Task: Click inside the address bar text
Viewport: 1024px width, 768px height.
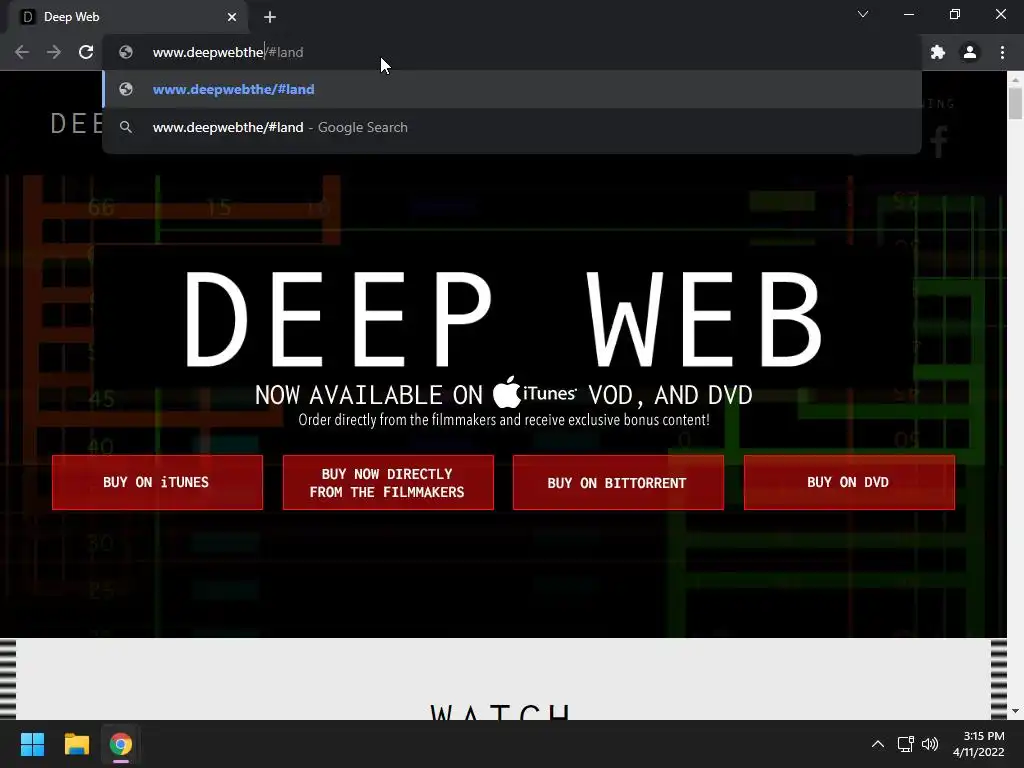Action: [x=228, y=52]
